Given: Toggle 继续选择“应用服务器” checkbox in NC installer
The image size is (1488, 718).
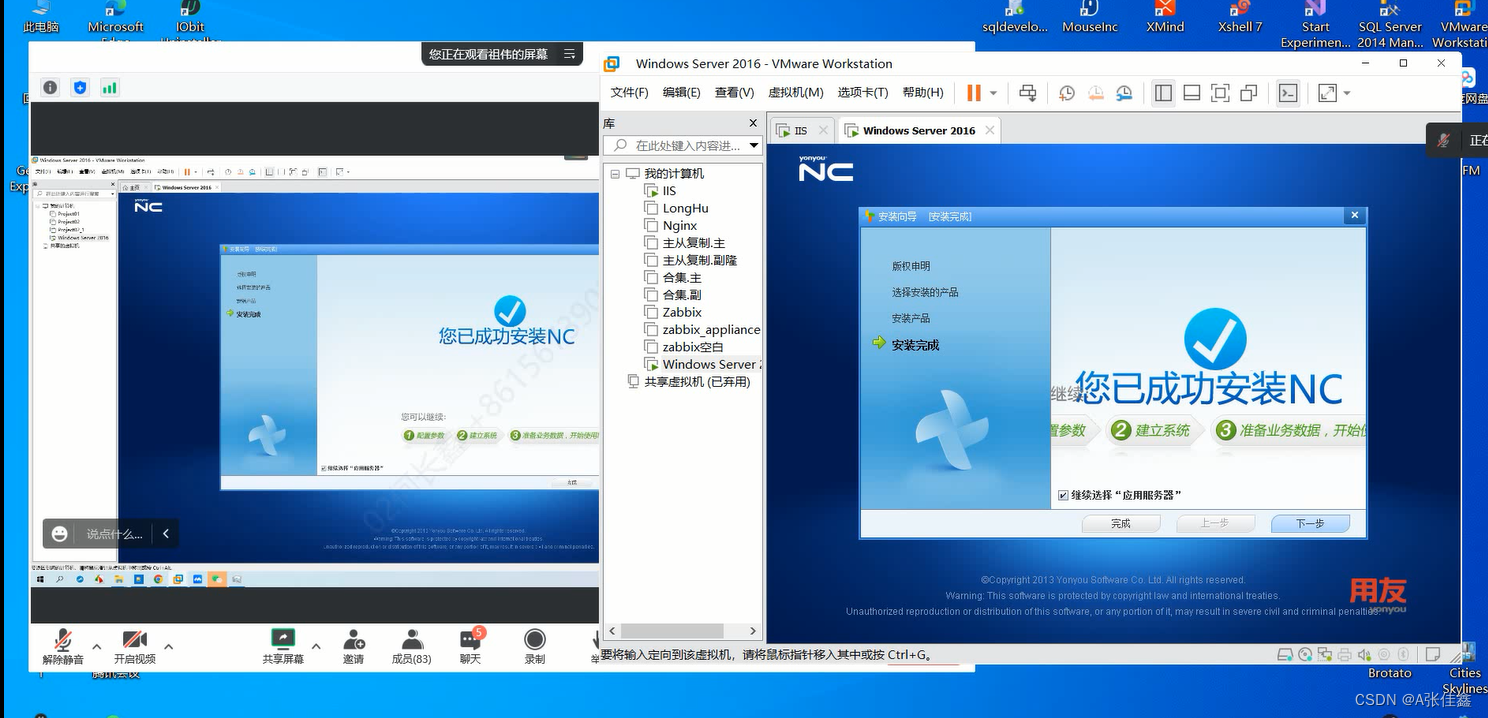Looking at the screenshot, I should click(1063, 495).
